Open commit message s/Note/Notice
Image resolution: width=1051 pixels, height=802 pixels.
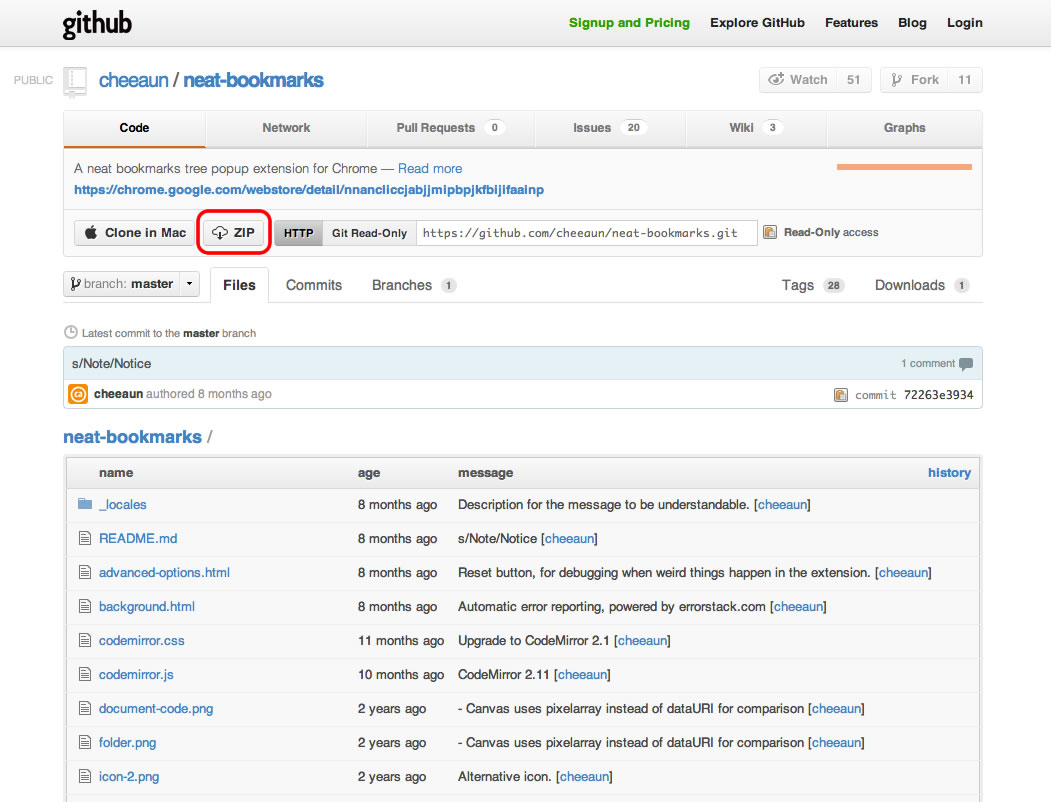(x=111, y=364)
